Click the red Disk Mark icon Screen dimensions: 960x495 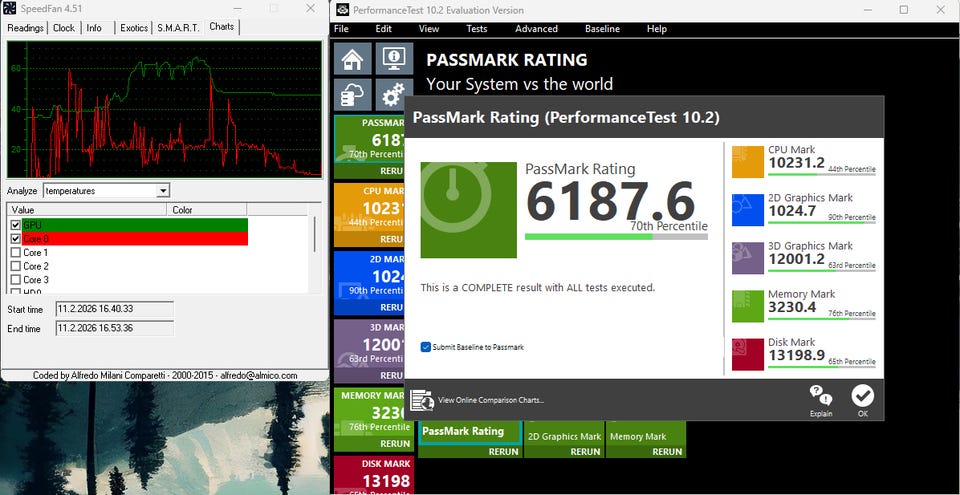pos(748,355)
